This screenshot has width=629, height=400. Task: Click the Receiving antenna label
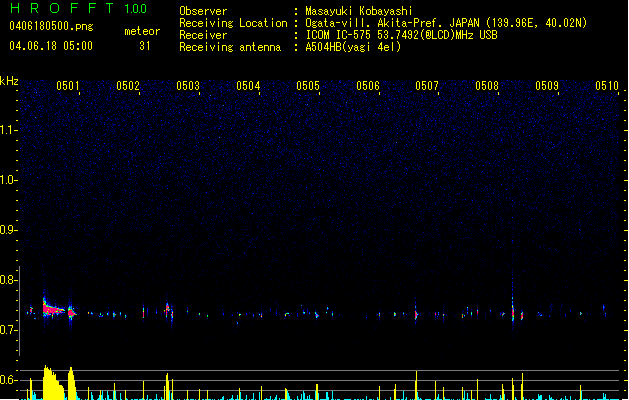(230, 47)
